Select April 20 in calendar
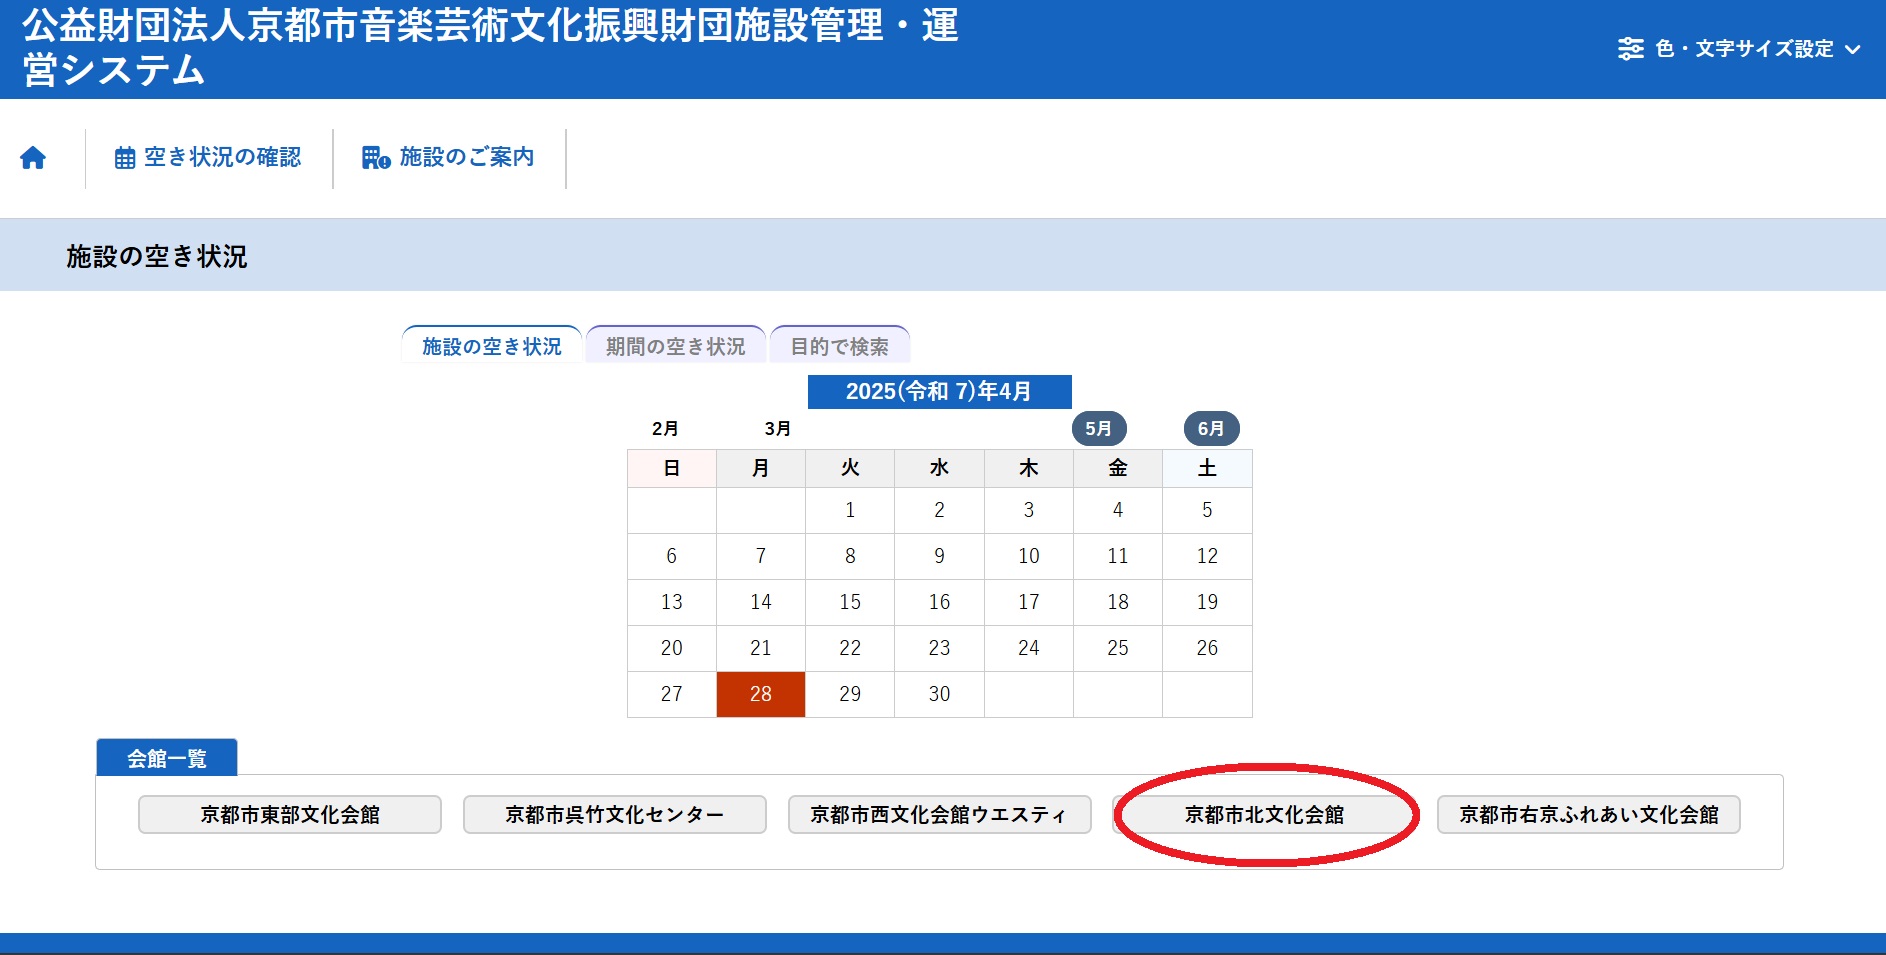This screenshot has width=1886, height=955. click(672, 648)
